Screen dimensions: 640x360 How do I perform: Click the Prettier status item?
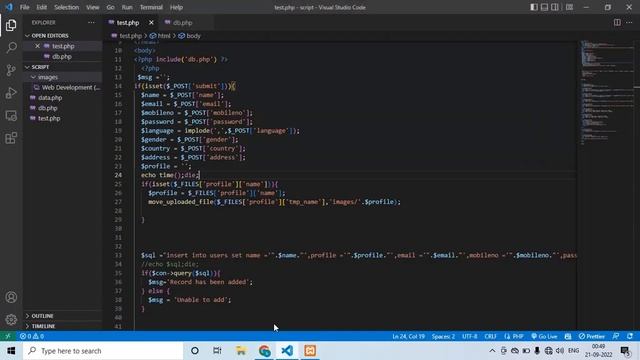click(x=591, y=336)
